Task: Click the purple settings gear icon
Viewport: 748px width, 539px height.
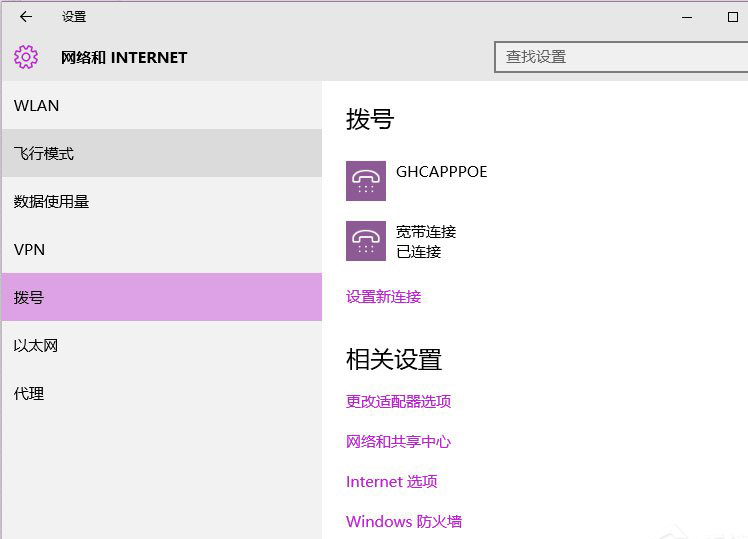Action: [x=26, y=57]
